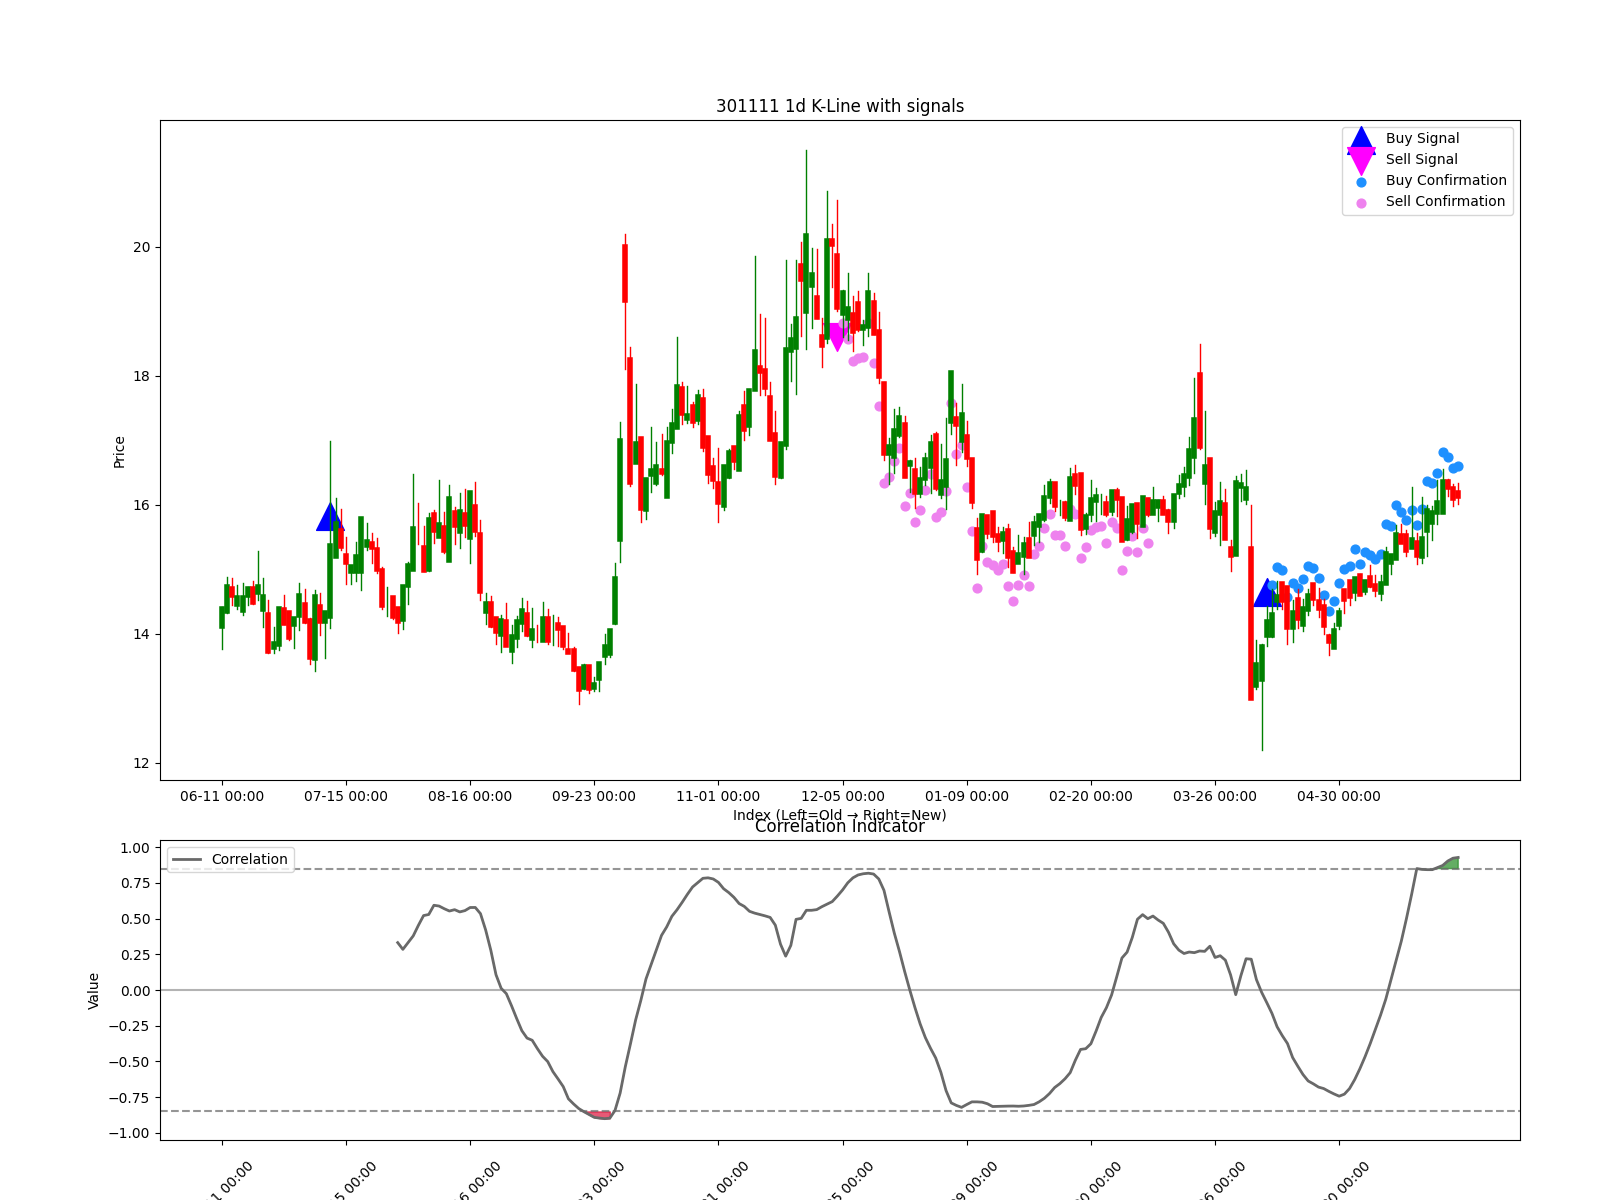Click the price axis tick 14

[141, 634]
